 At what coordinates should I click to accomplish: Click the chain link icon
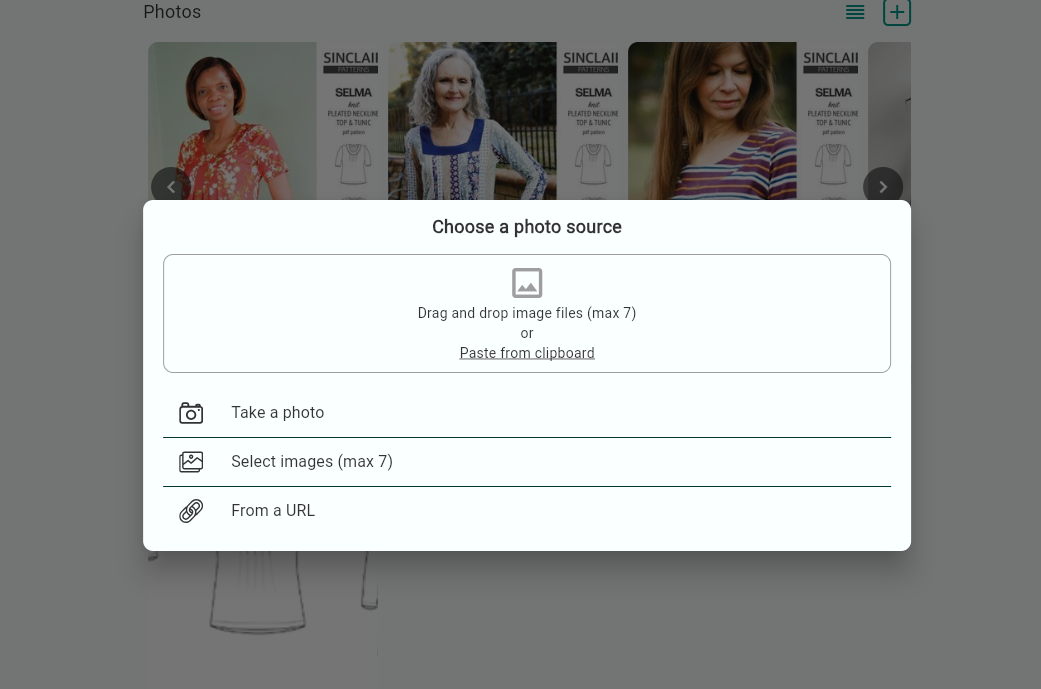click(x=191, y=511)
